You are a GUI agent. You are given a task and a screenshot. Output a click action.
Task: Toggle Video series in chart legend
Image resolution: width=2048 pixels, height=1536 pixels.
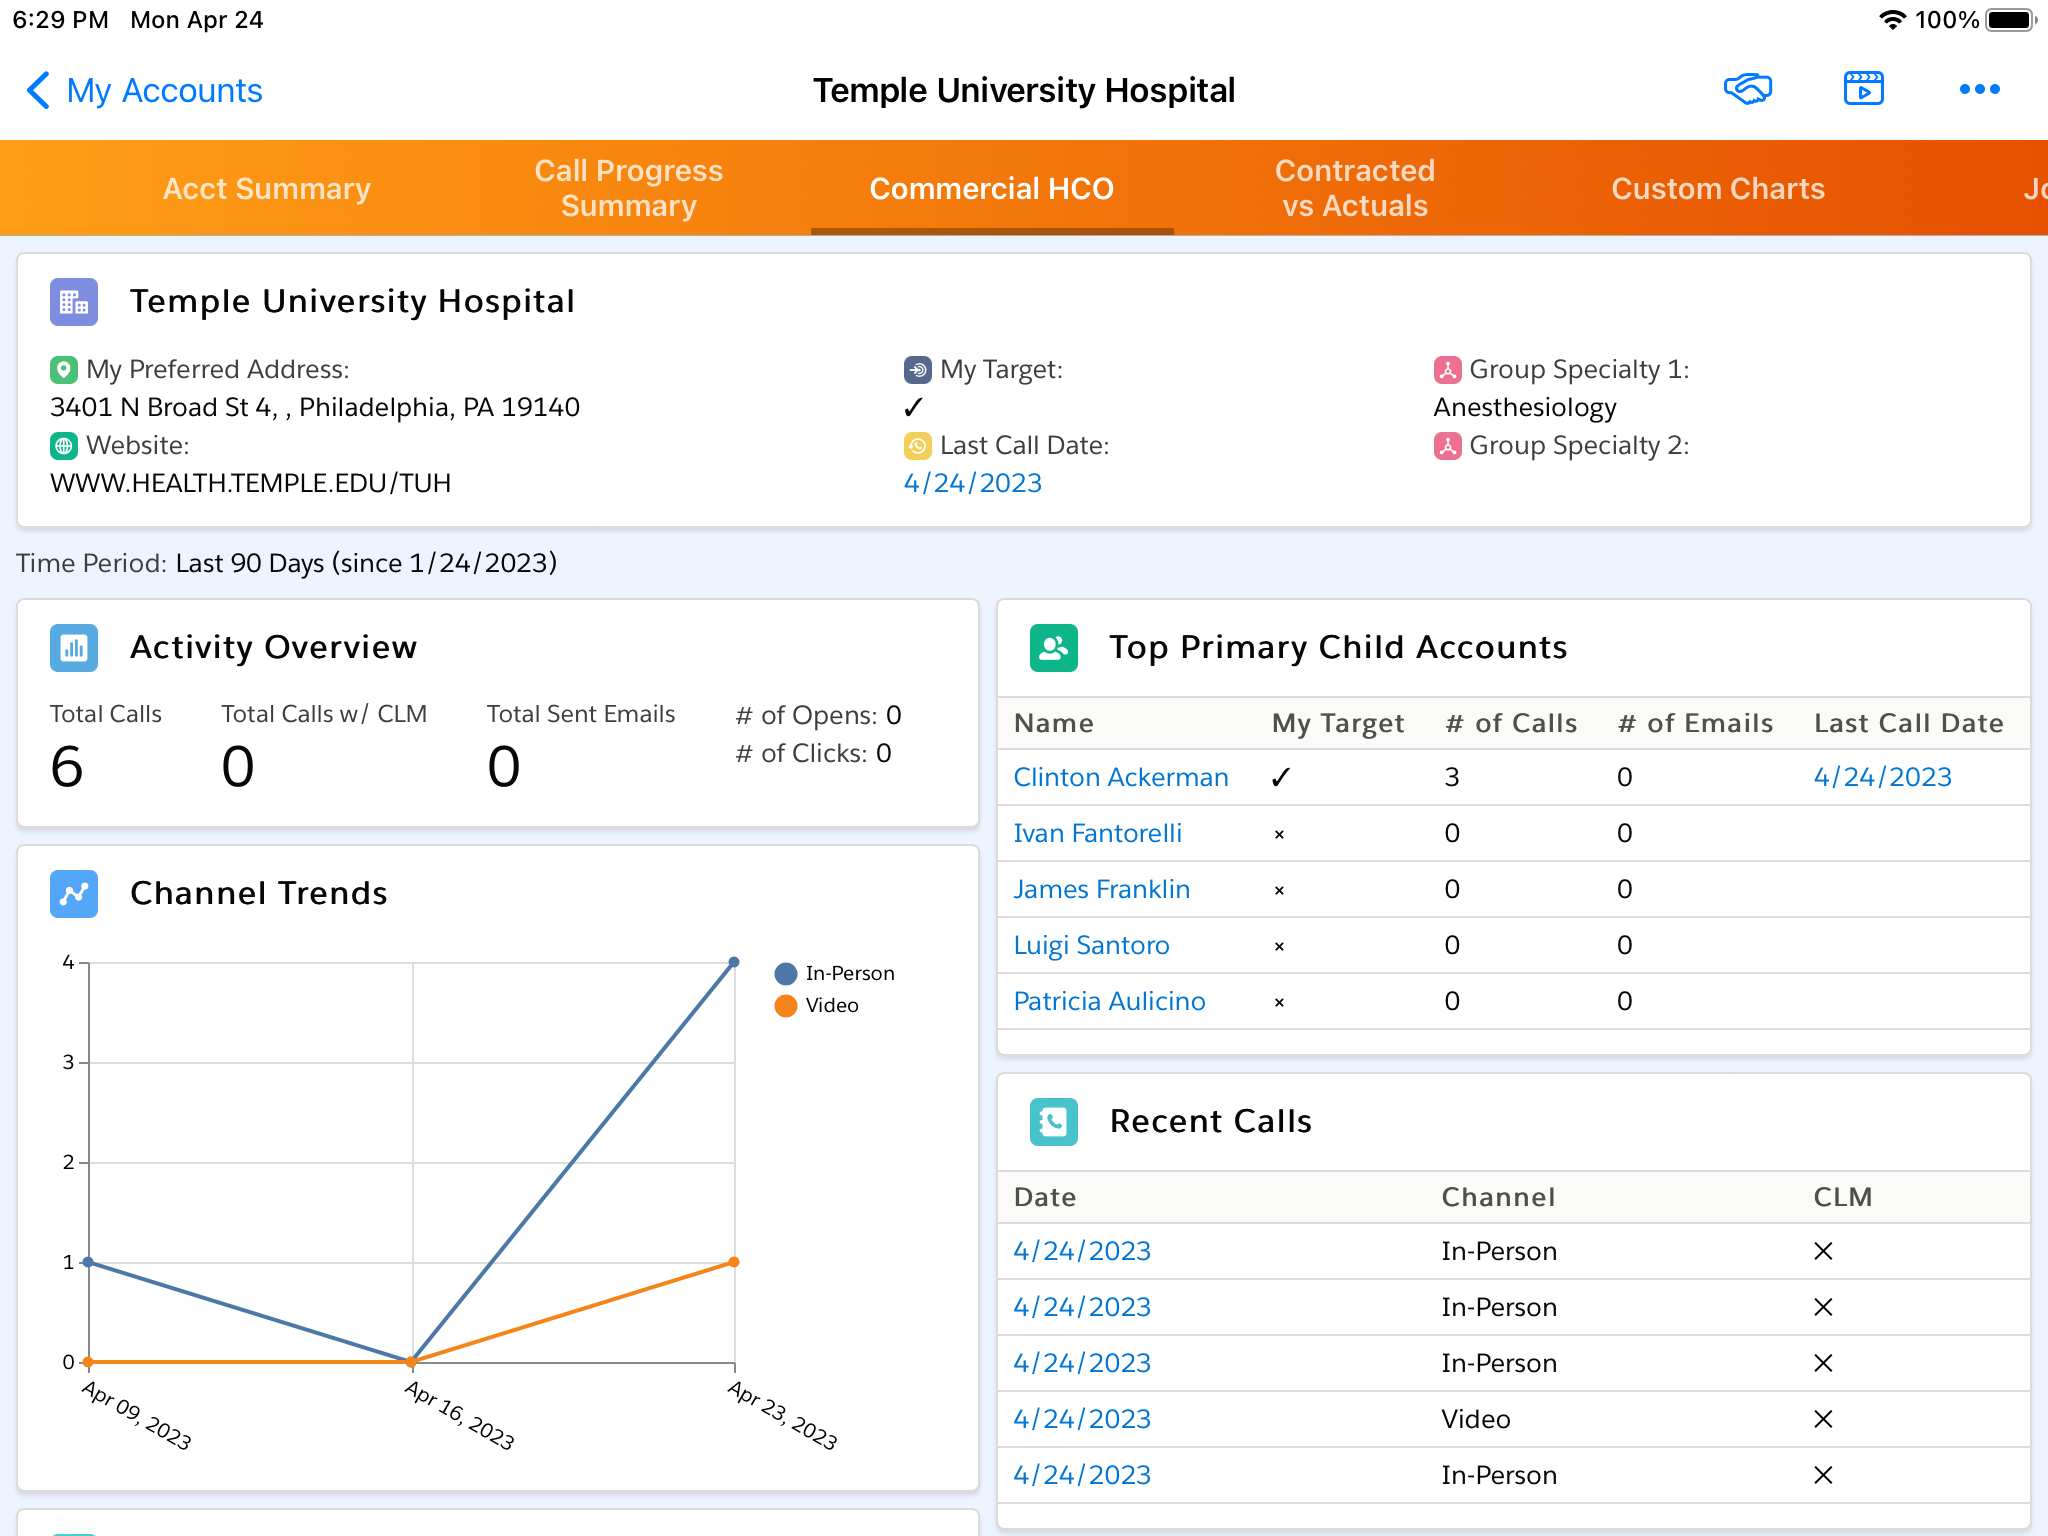coord(817,1006)
